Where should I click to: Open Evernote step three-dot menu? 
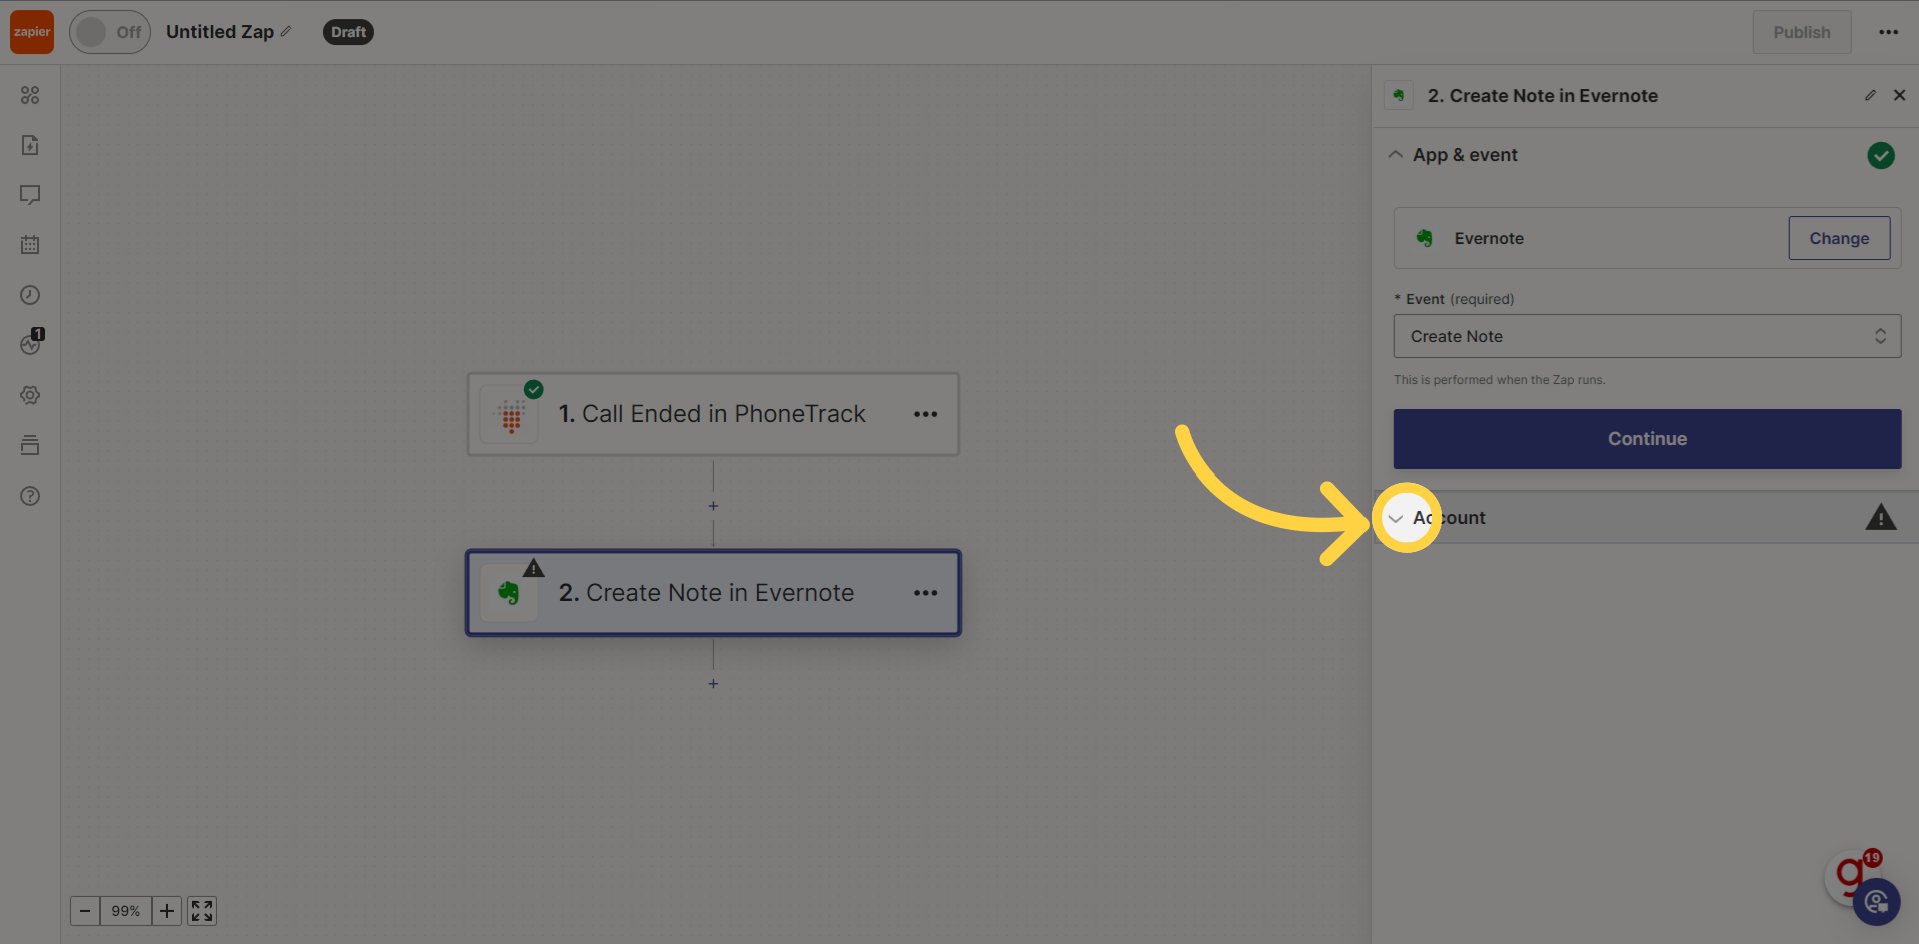926,593
